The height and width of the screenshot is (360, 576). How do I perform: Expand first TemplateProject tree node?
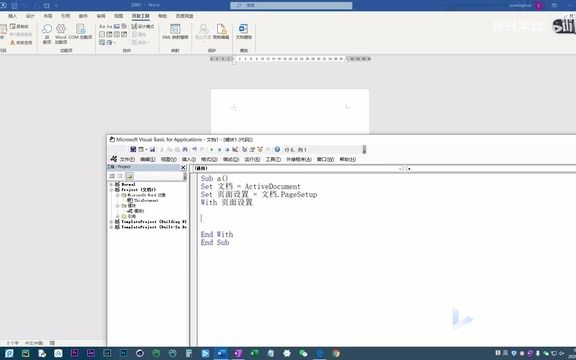(111, 222)
